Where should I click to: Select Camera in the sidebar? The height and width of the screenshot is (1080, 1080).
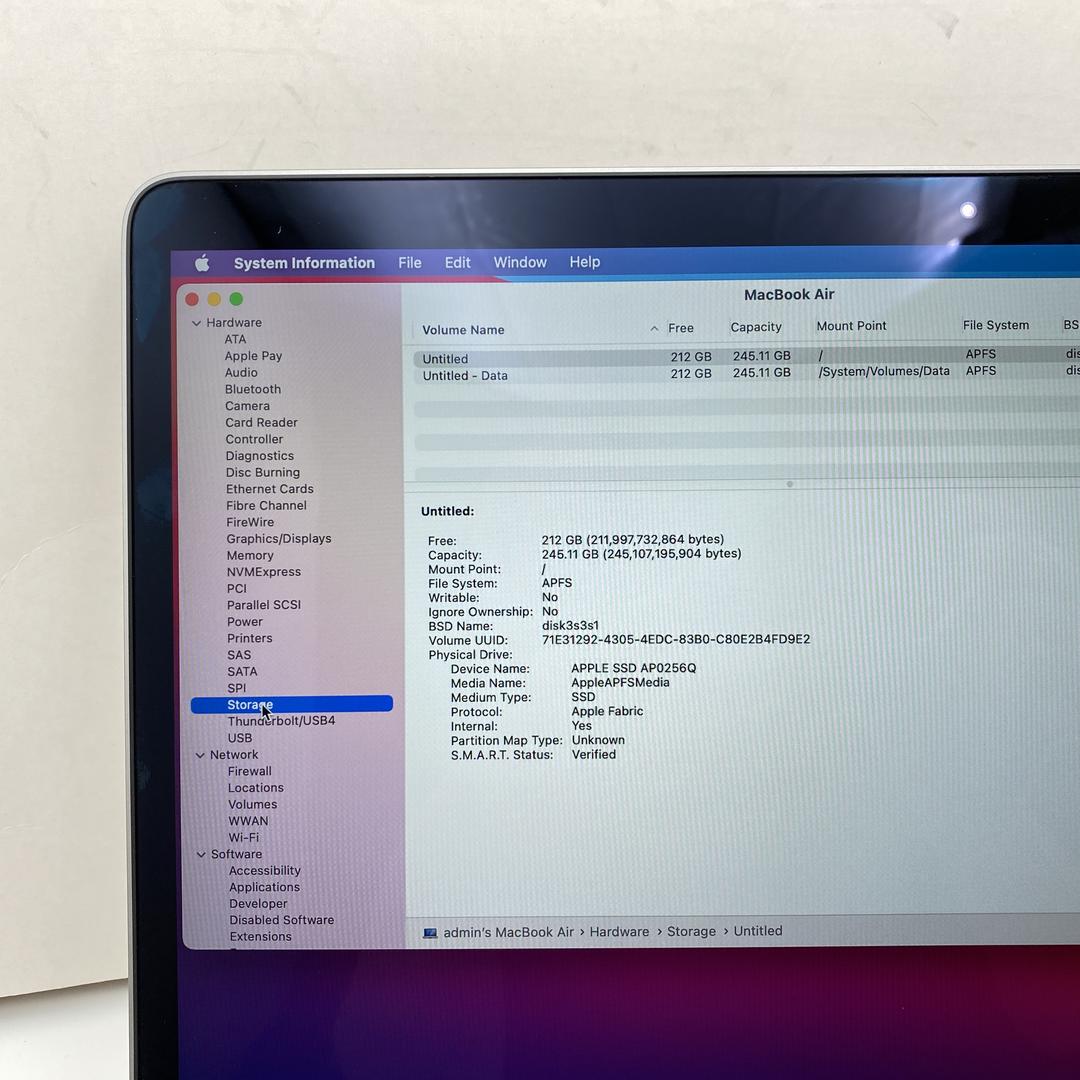(x=247, y=406)
